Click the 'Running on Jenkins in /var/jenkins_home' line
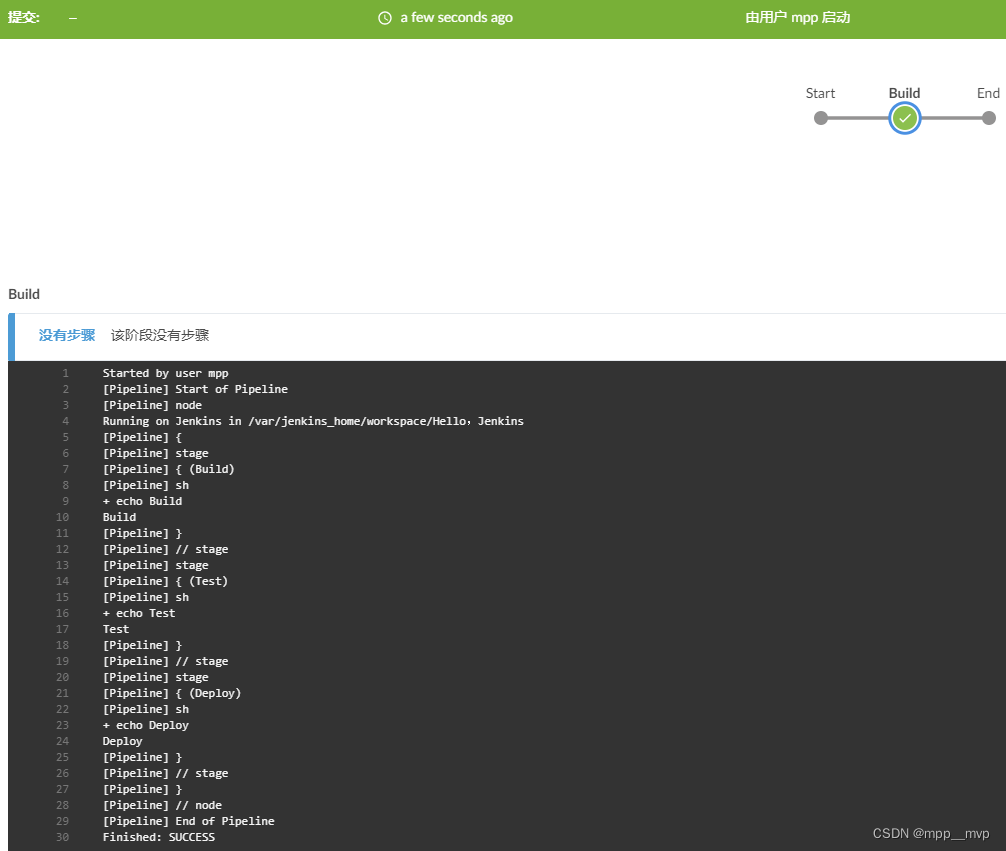Screen dimensions: 1006x851 pyautogui.click(x=313, y=421)
